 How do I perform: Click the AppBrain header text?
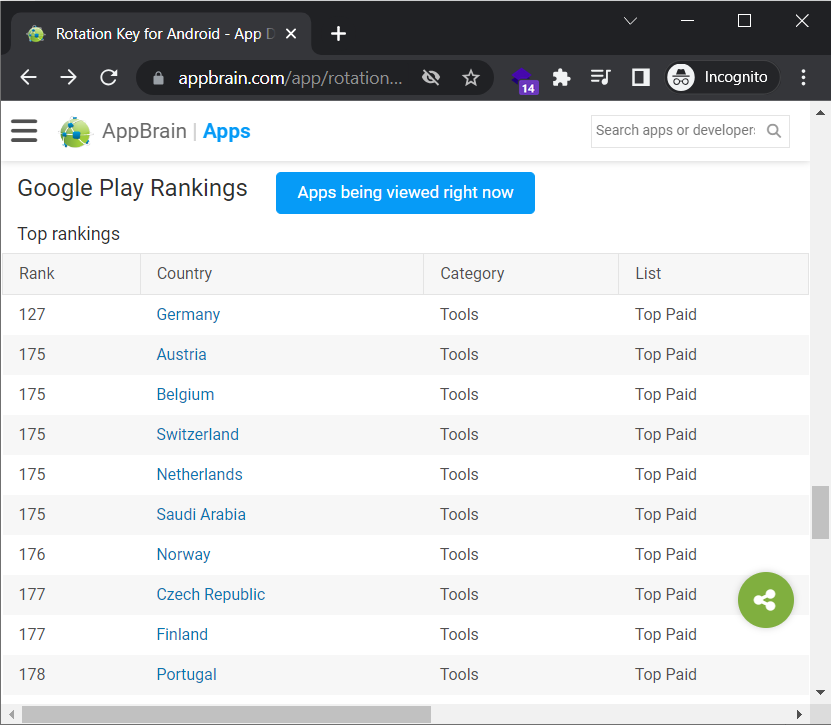pos(144,131)
